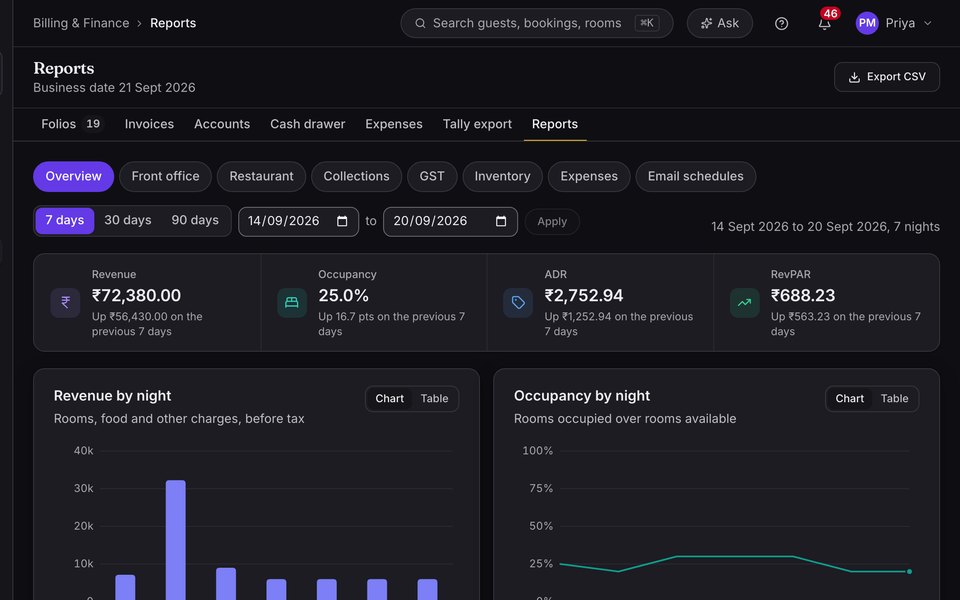Image resolution: width=960 pixels, height=600 pixels.
Task: Show Occupancy by night as Chart
Action: point(850,399)
